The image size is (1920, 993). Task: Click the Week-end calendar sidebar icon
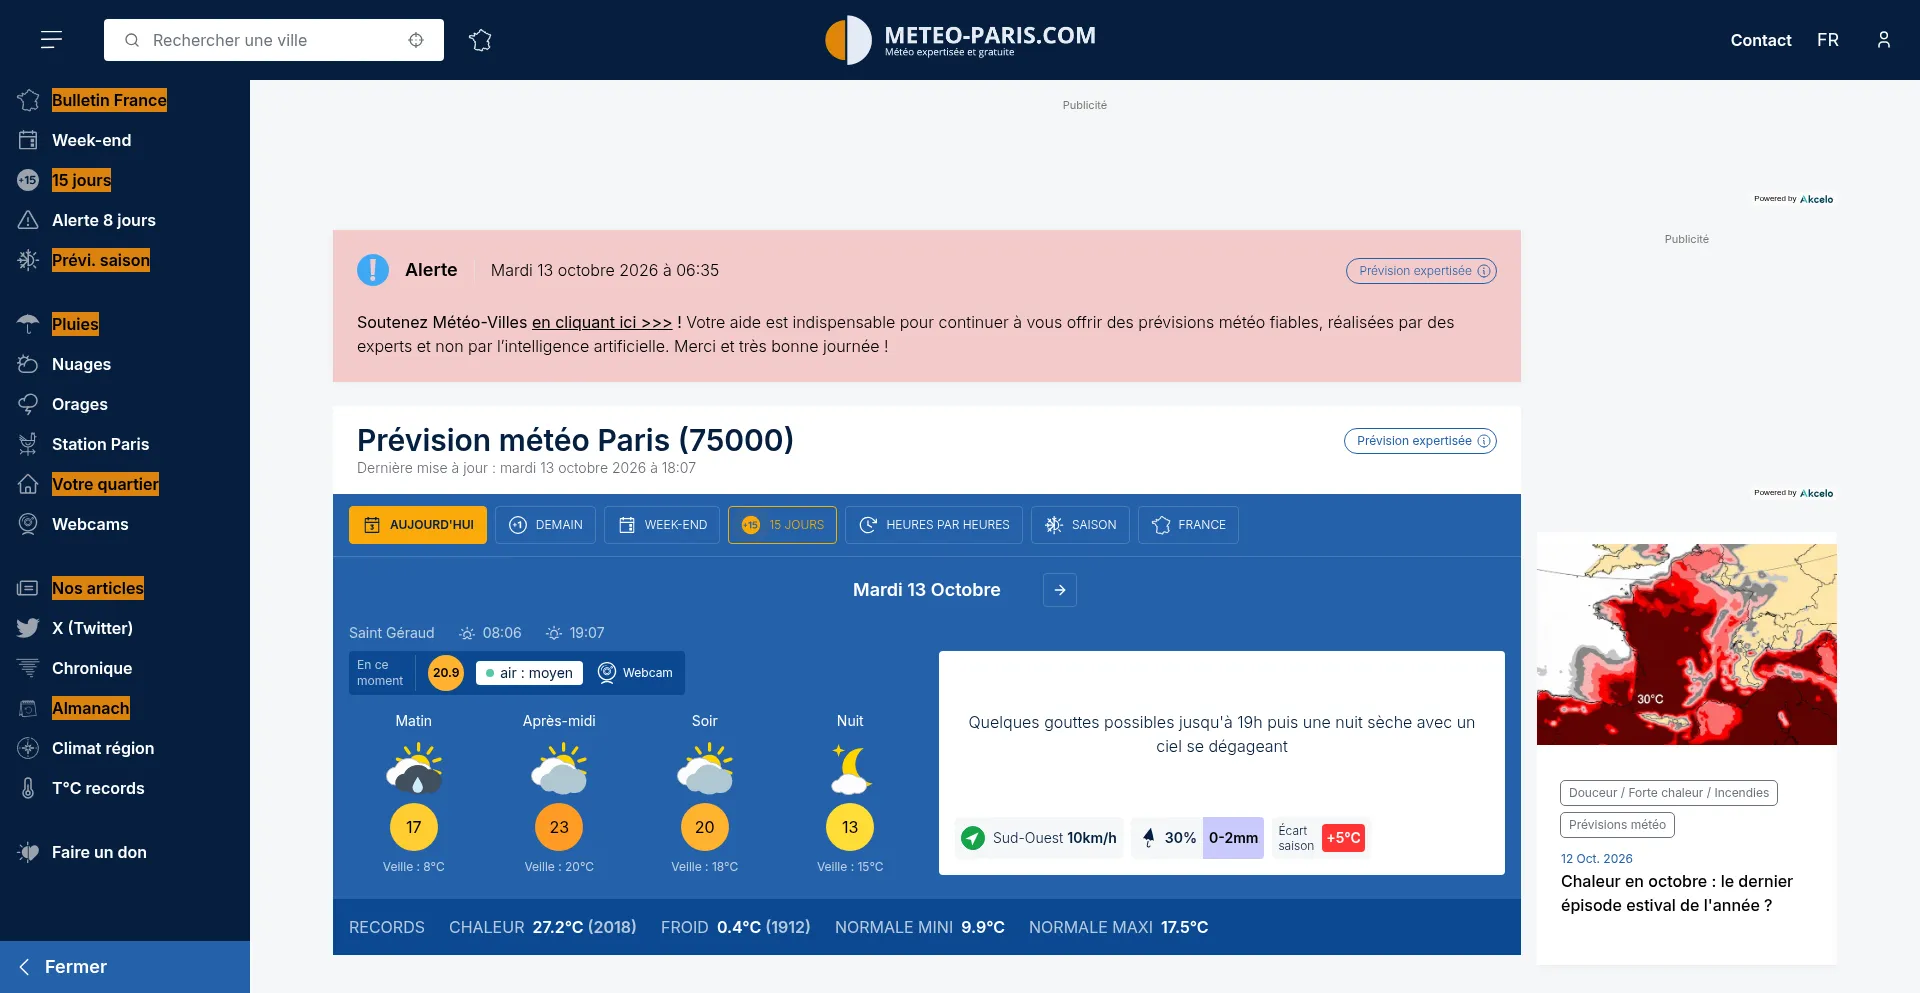point(28,140)
